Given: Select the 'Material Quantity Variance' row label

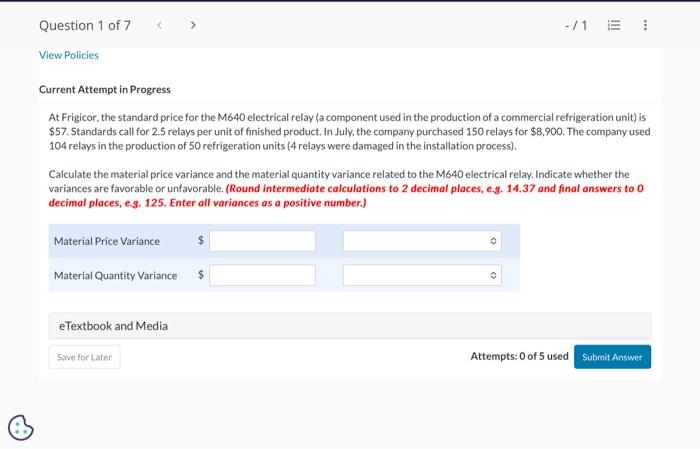Looking at the screenshot, I should click(115, 275).
